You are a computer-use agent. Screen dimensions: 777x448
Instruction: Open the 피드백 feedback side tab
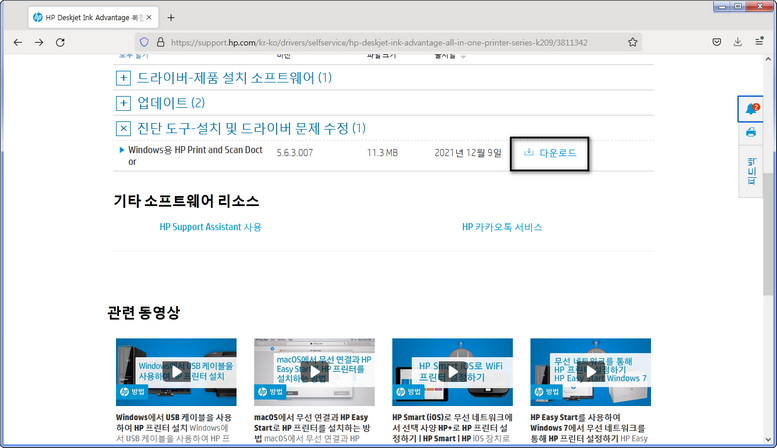[751, 171]
